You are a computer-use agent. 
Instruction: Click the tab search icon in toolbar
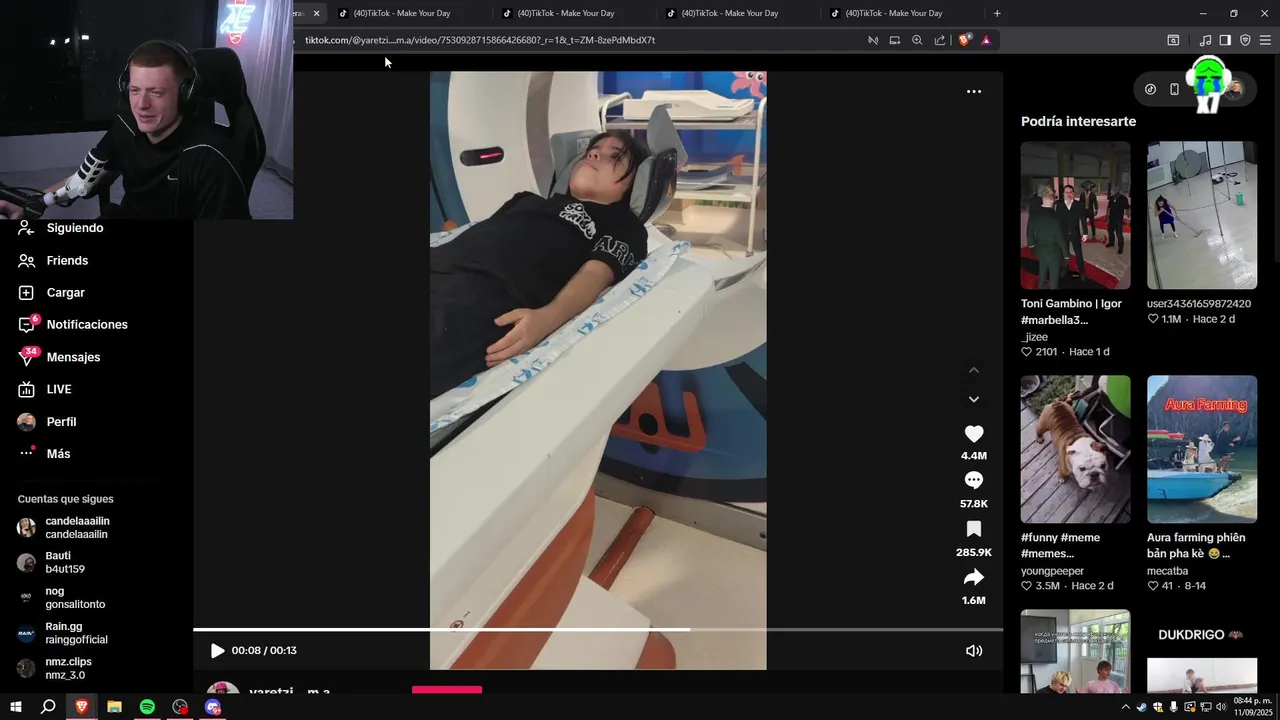pos(1173,40)
